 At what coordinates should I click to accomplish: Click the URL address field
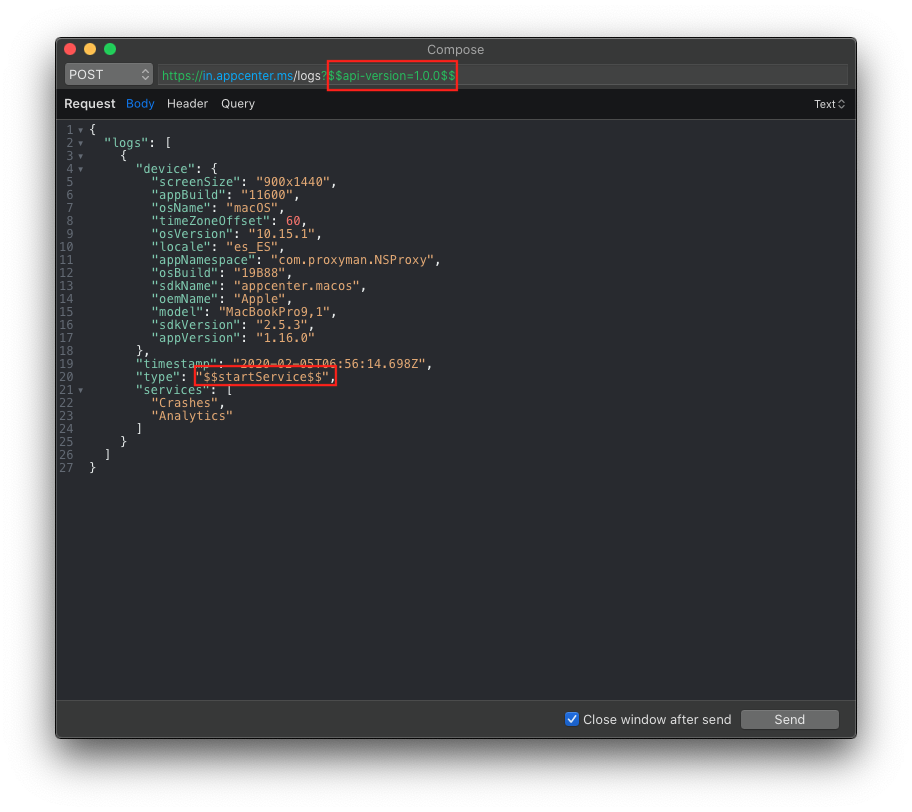[x=600, y=74]
